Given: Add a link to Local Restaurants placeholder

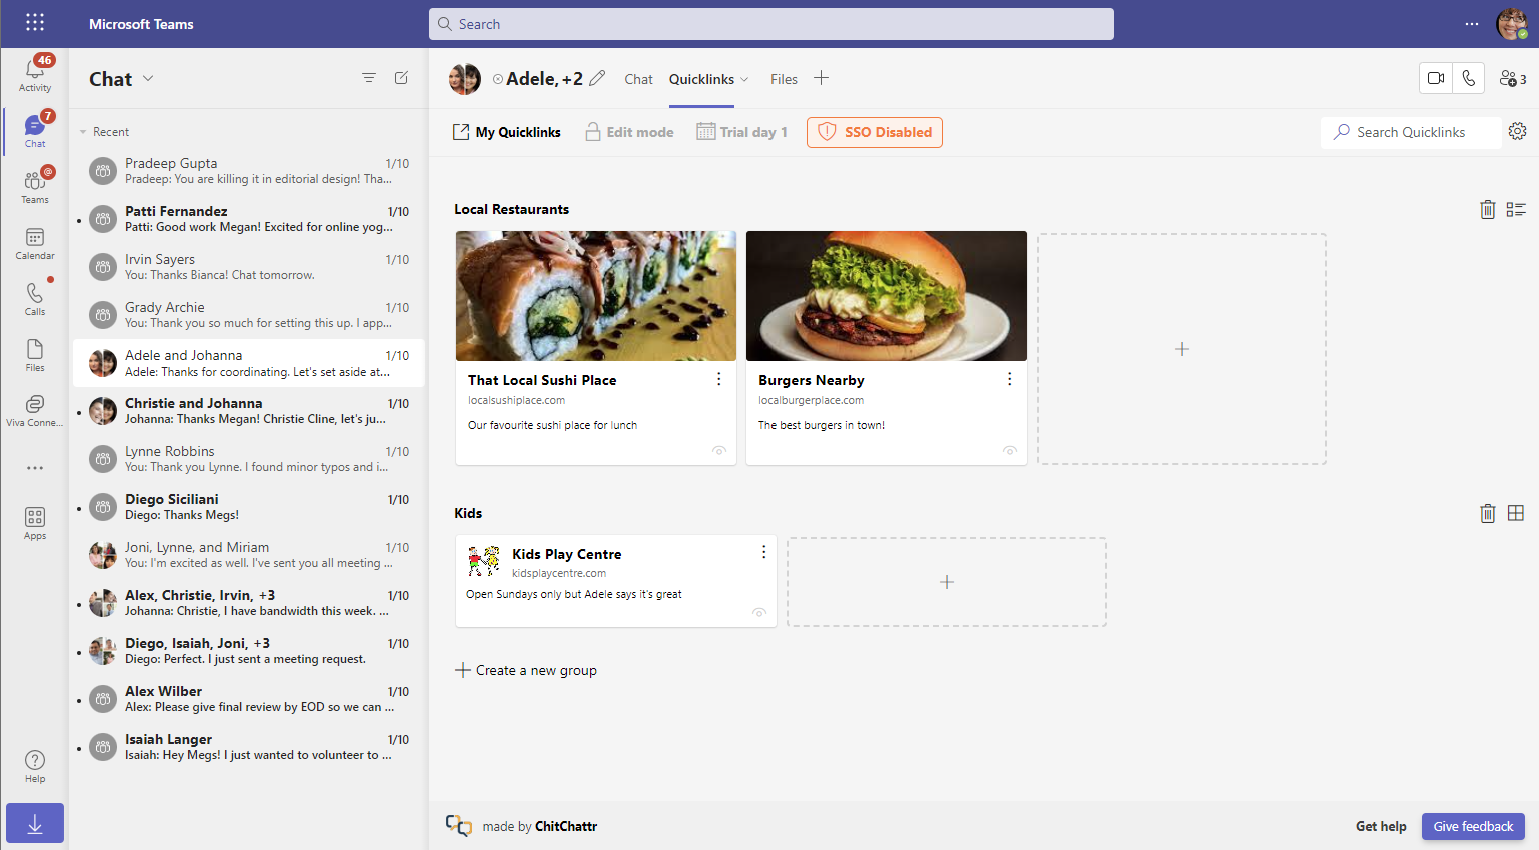Looking at the screenshot, I should (x=1182, y=349).
